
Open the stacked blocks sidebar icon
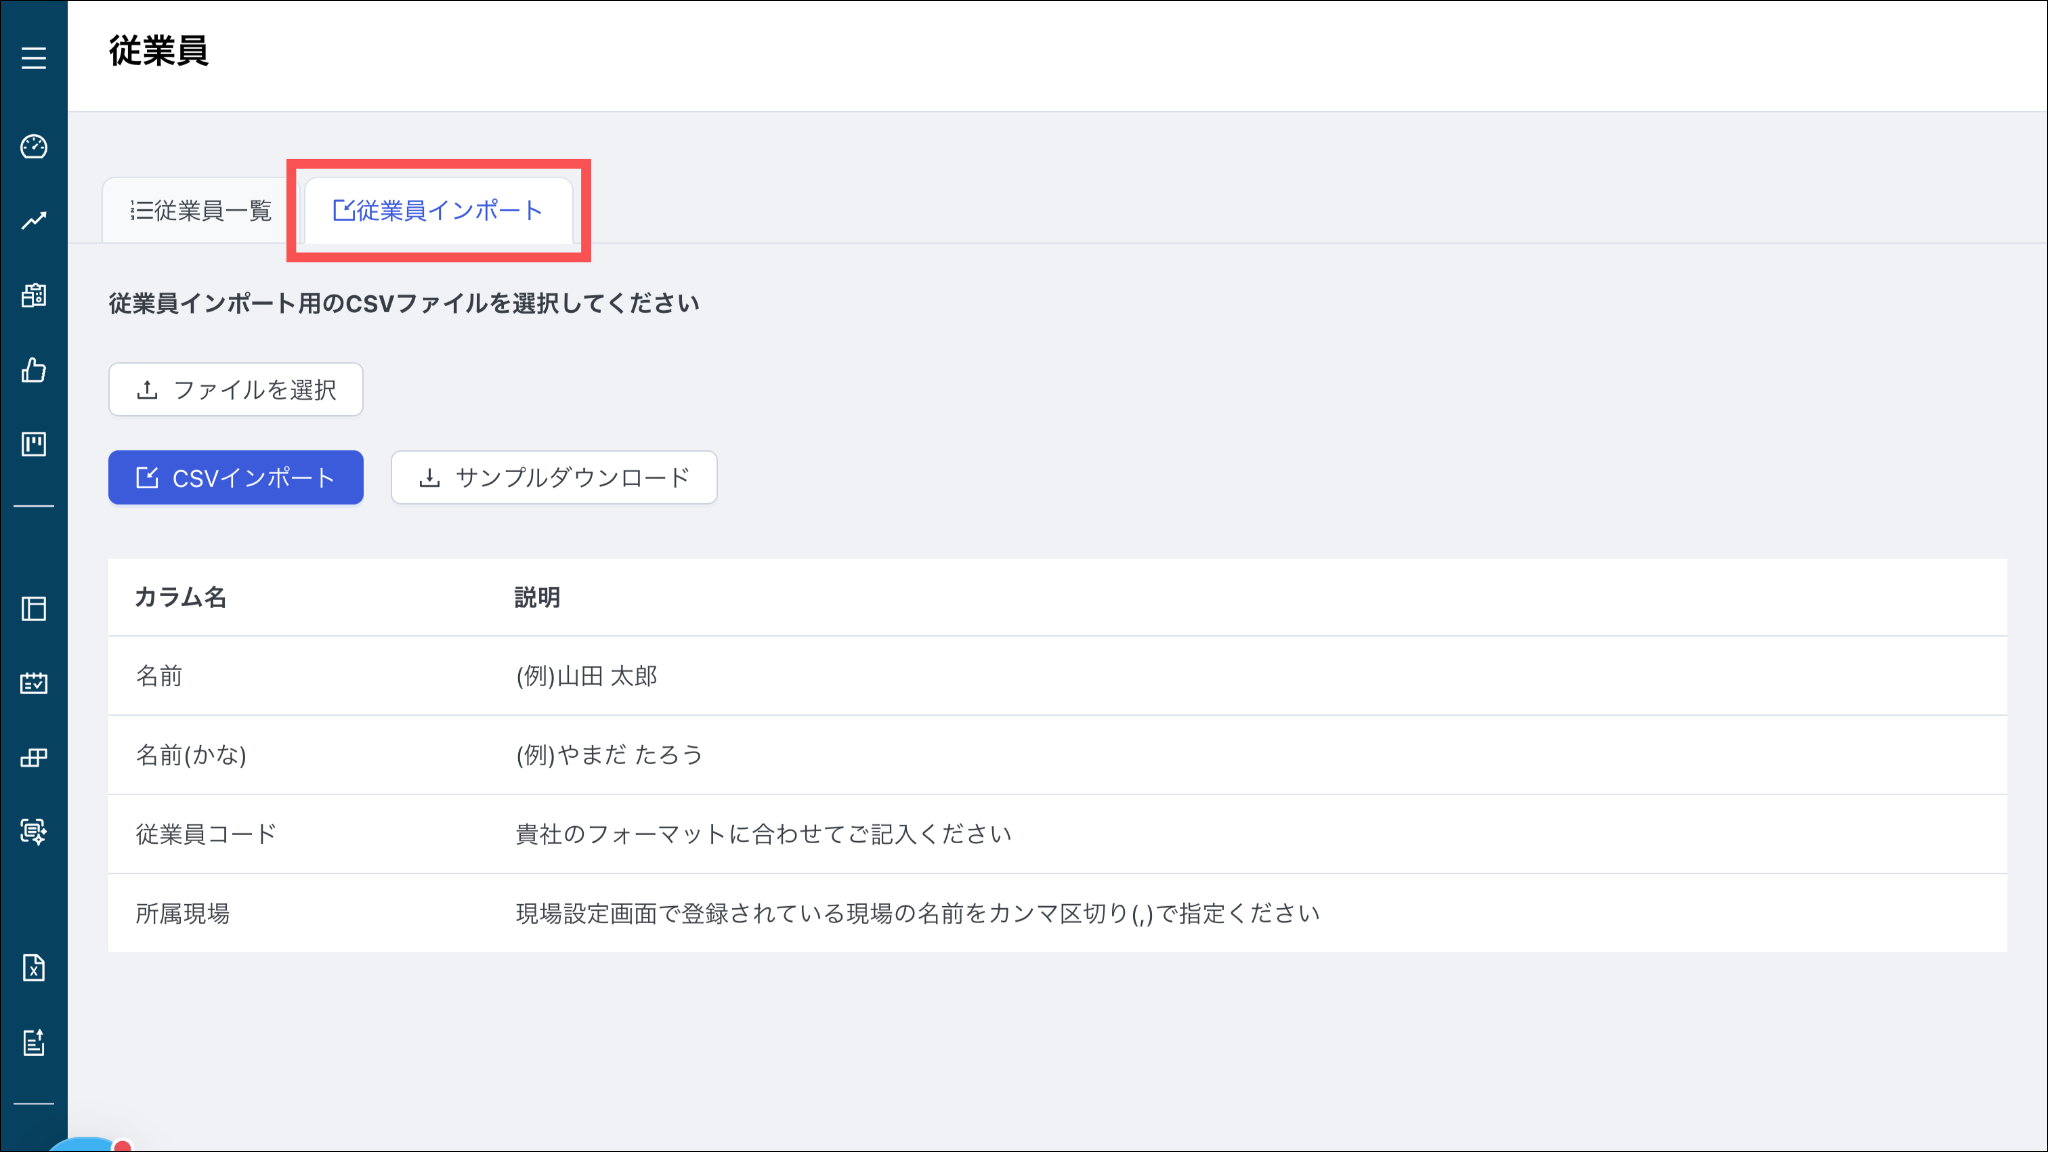34,758
